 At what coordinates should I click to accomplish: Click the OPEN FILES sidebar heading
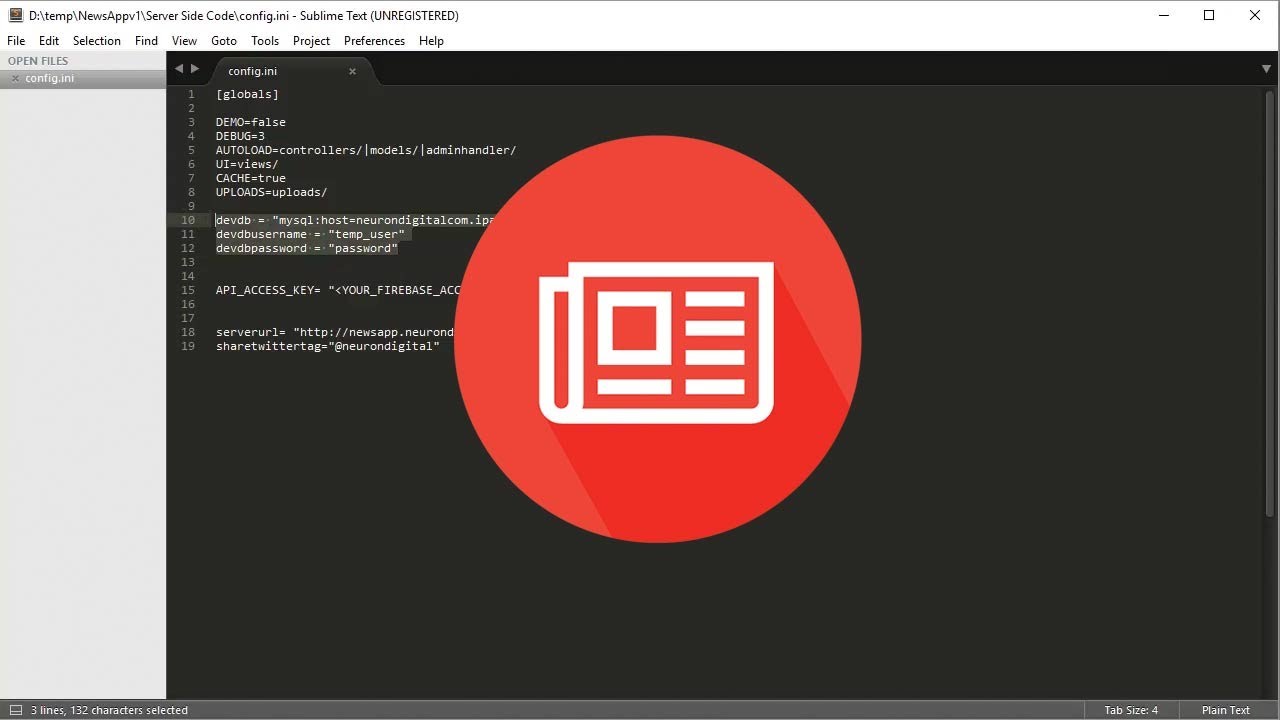pos(38,61)
